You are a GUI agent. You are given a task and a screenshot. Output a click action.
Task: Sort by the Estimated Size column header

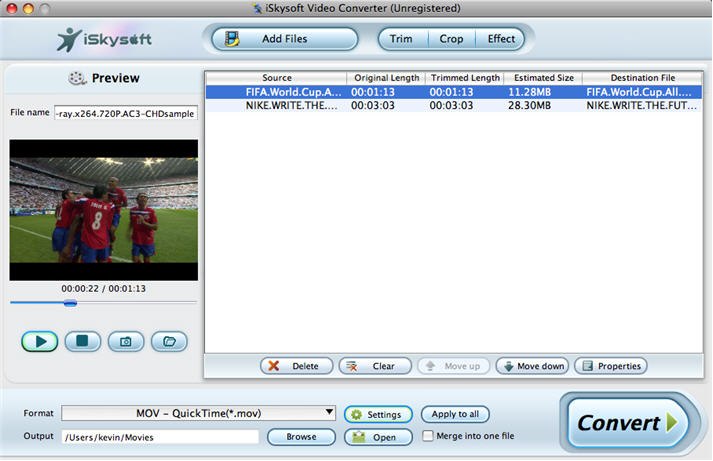pos(542,78)
